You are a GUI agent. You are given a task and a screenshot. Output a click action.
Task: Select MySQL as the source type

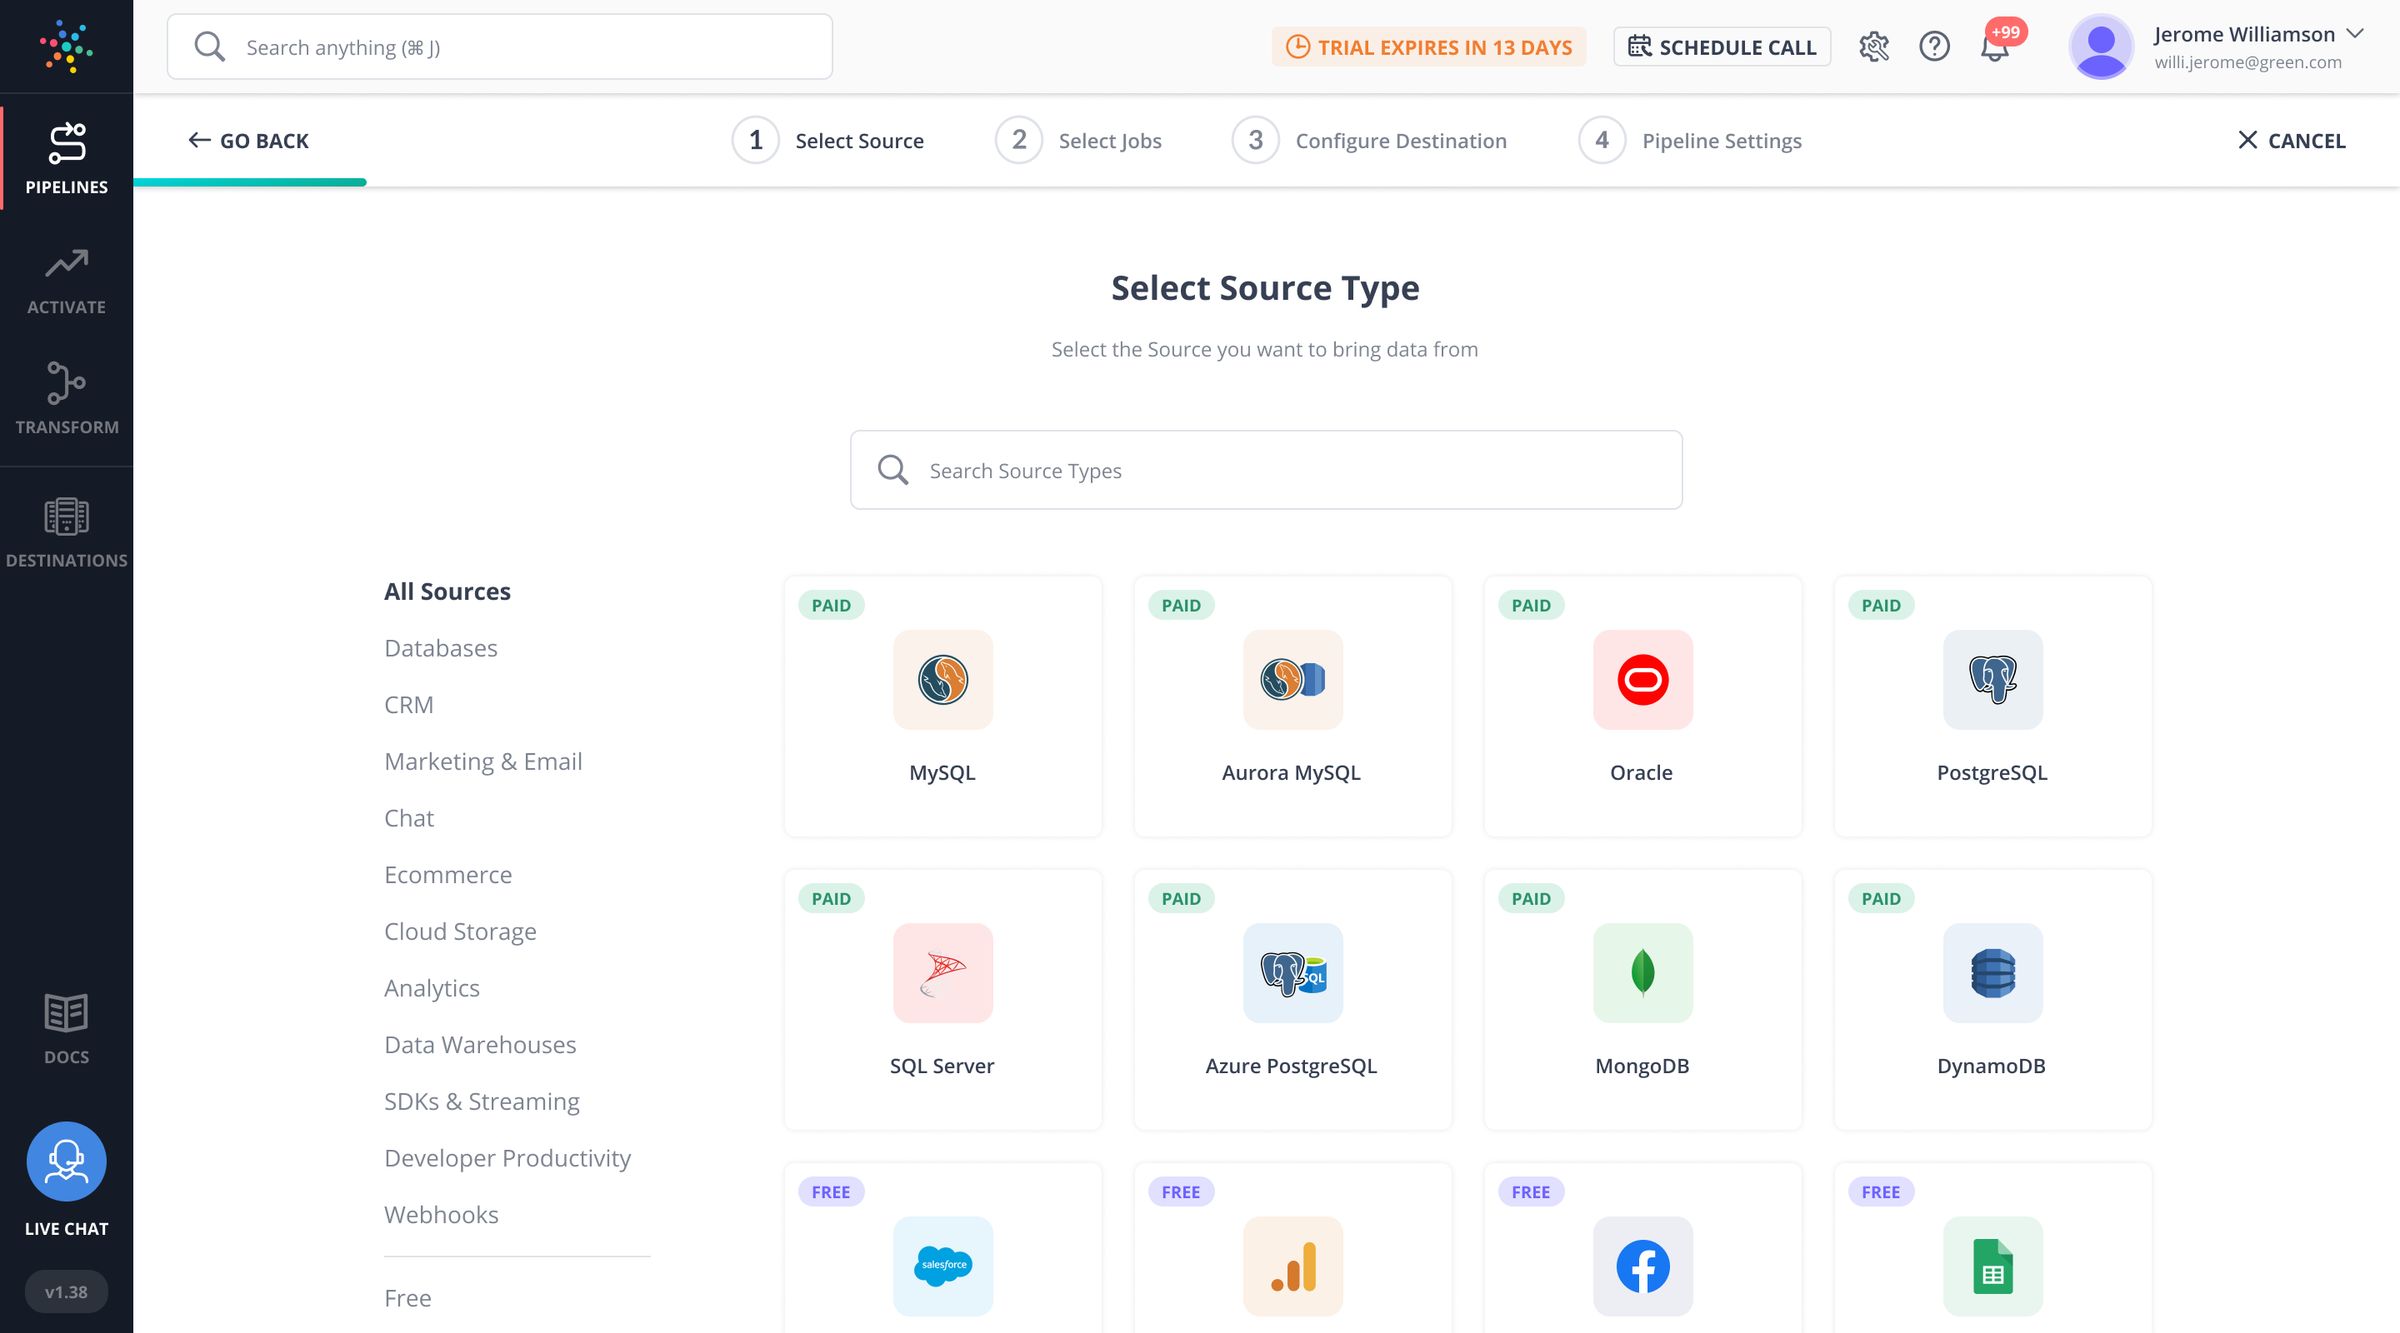pos(942,705)
